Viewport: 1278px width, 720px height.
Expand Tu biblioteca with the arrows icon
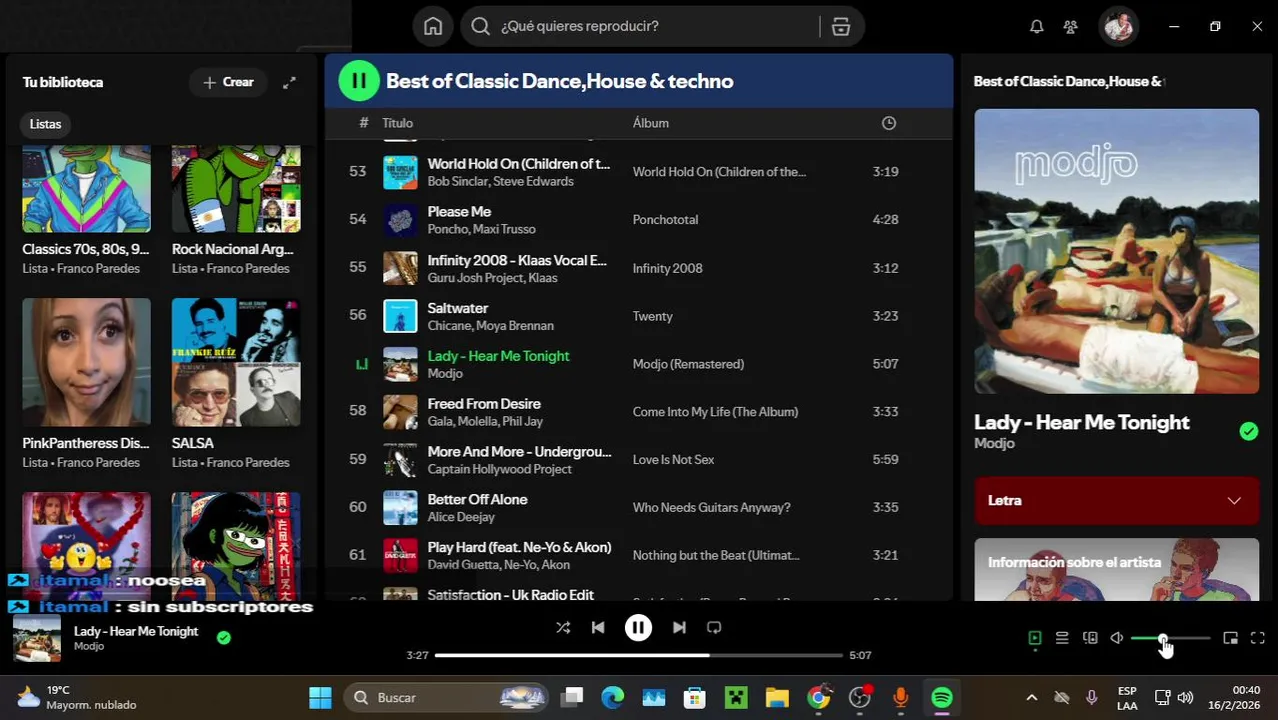click(x=289, y=83)
